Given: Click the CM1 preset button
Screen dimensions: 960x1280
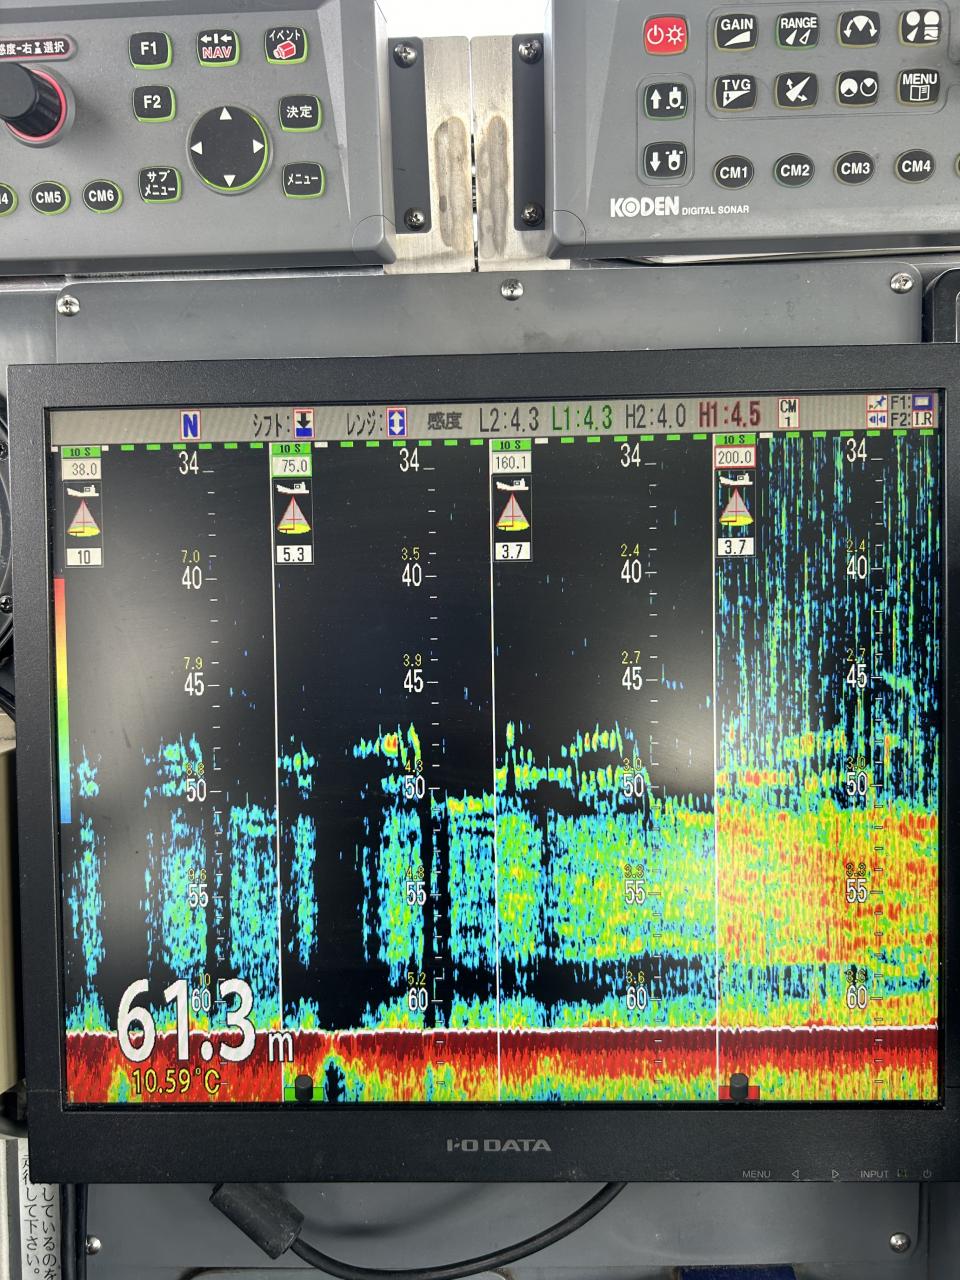Looking at the screenshot, I should pos(734,172).
